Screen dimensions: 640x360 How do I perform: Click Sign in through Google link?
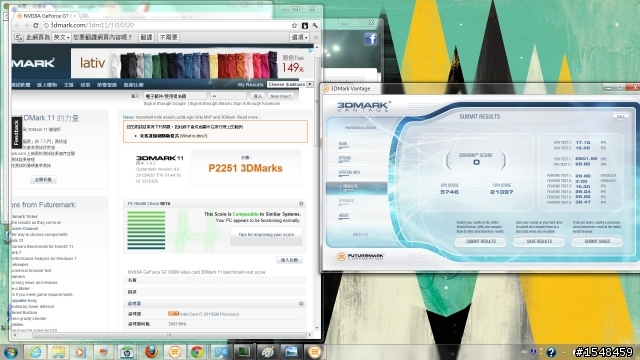coord(164,104)
